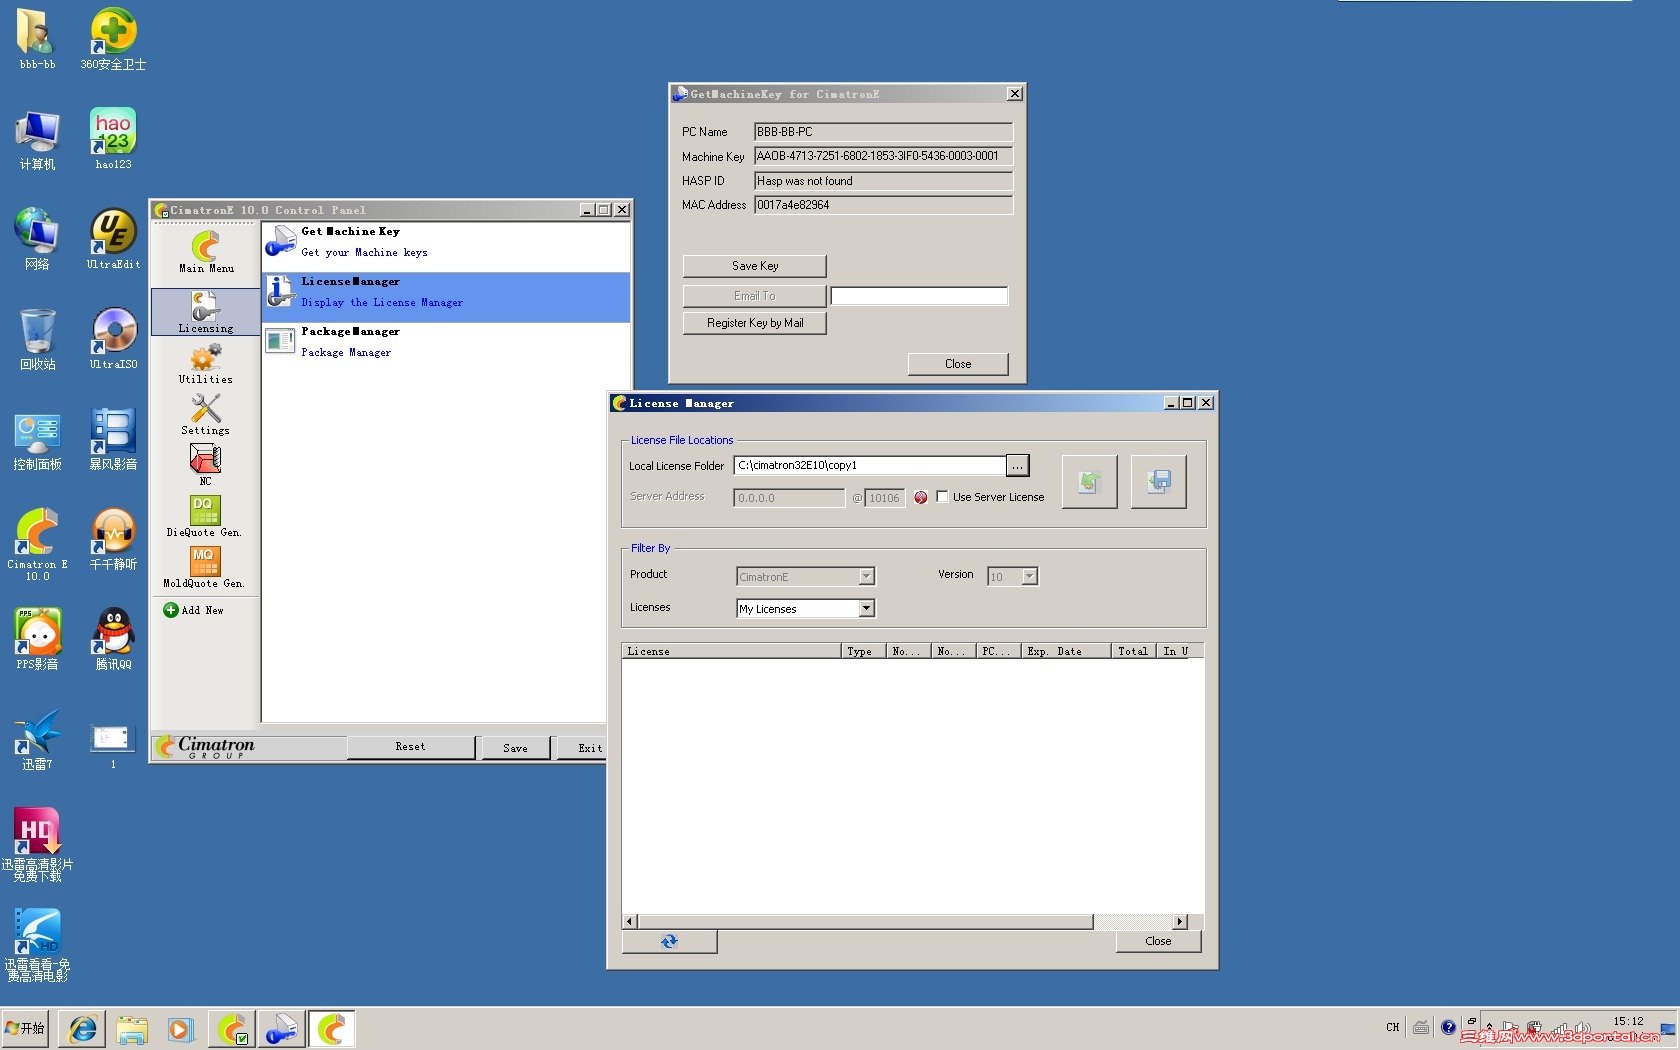Click Close in the License Manager
The image size is (1680, 1050).
[1158, 941]
